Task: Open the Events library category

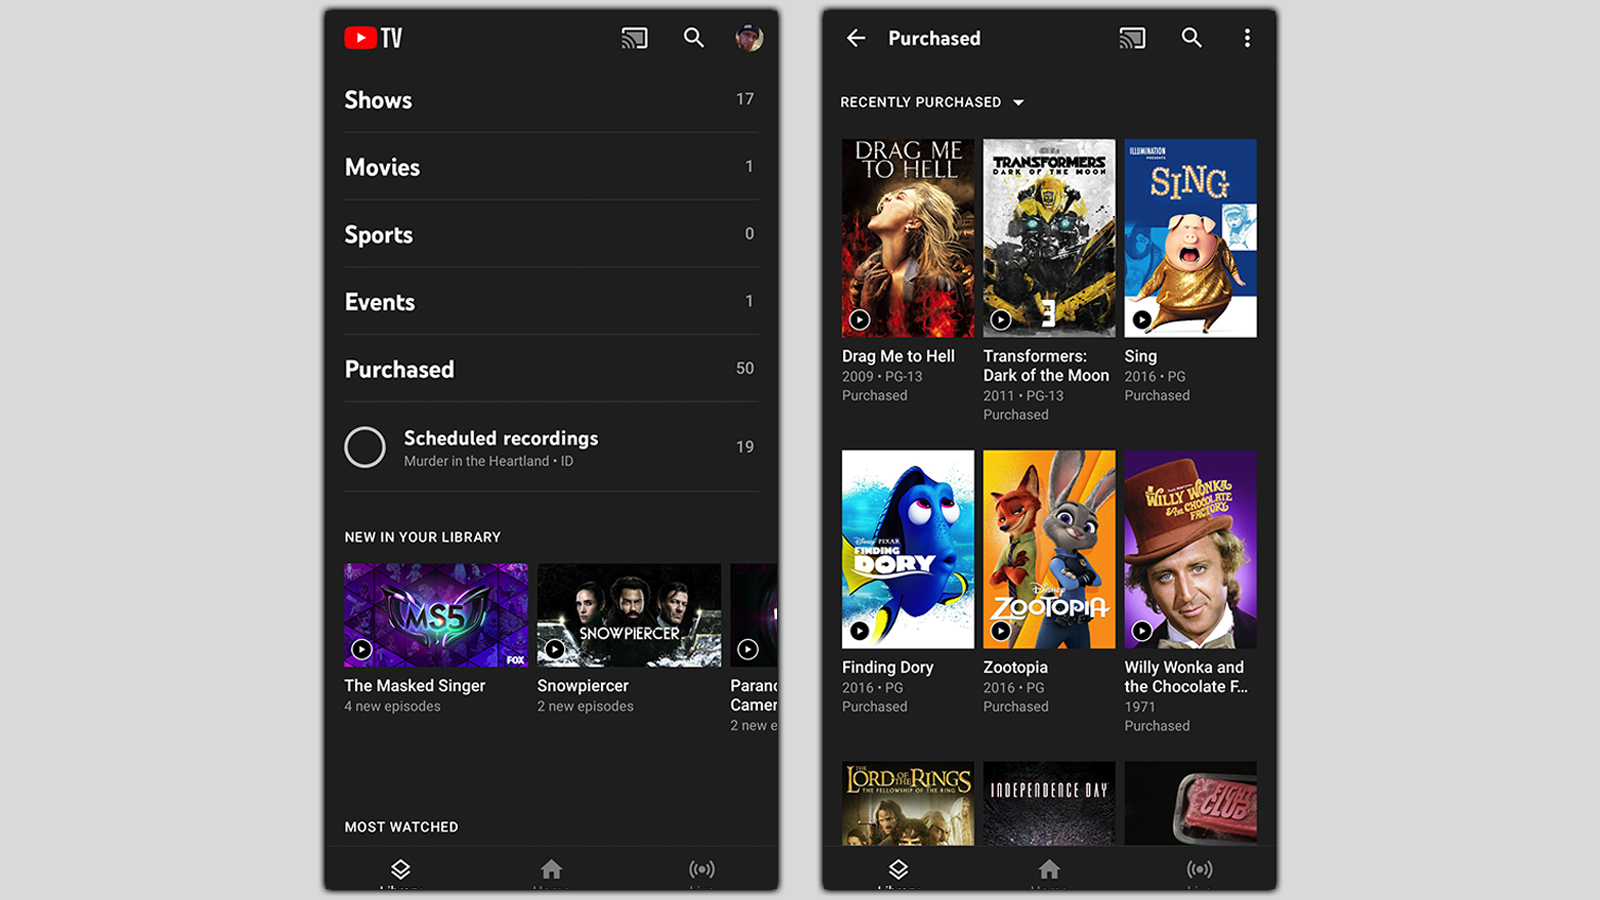Action: pyautogui.click(x=551, y=301)
